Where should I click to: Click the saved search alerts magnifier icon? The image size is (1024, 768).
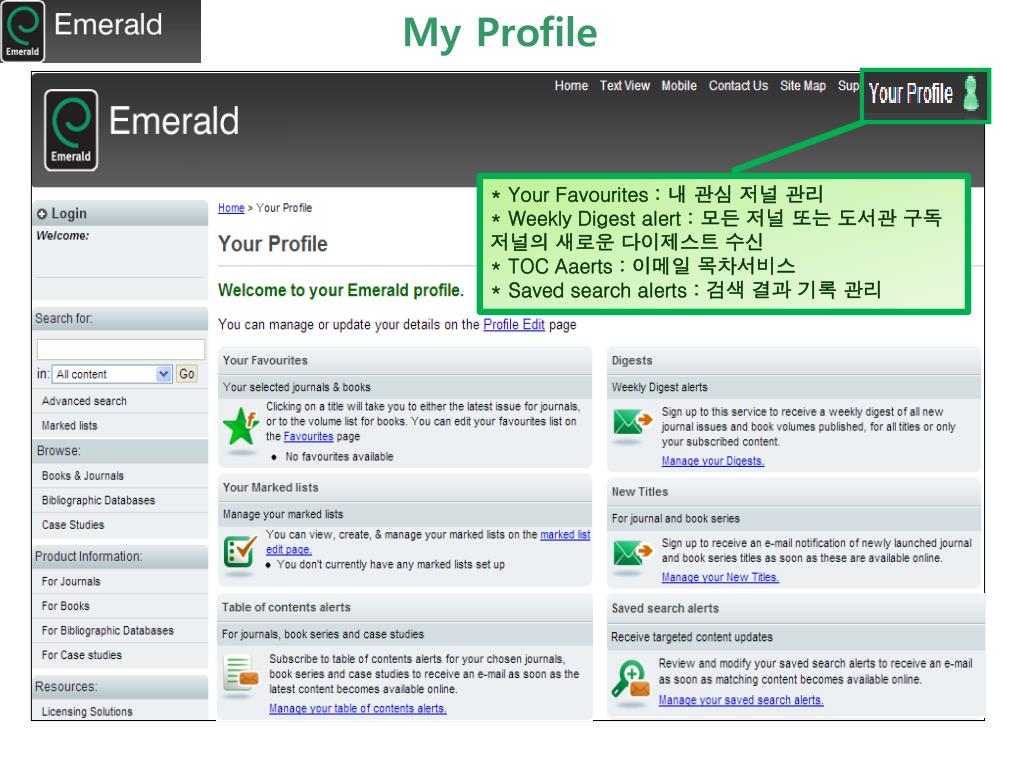tap(630, 679)
